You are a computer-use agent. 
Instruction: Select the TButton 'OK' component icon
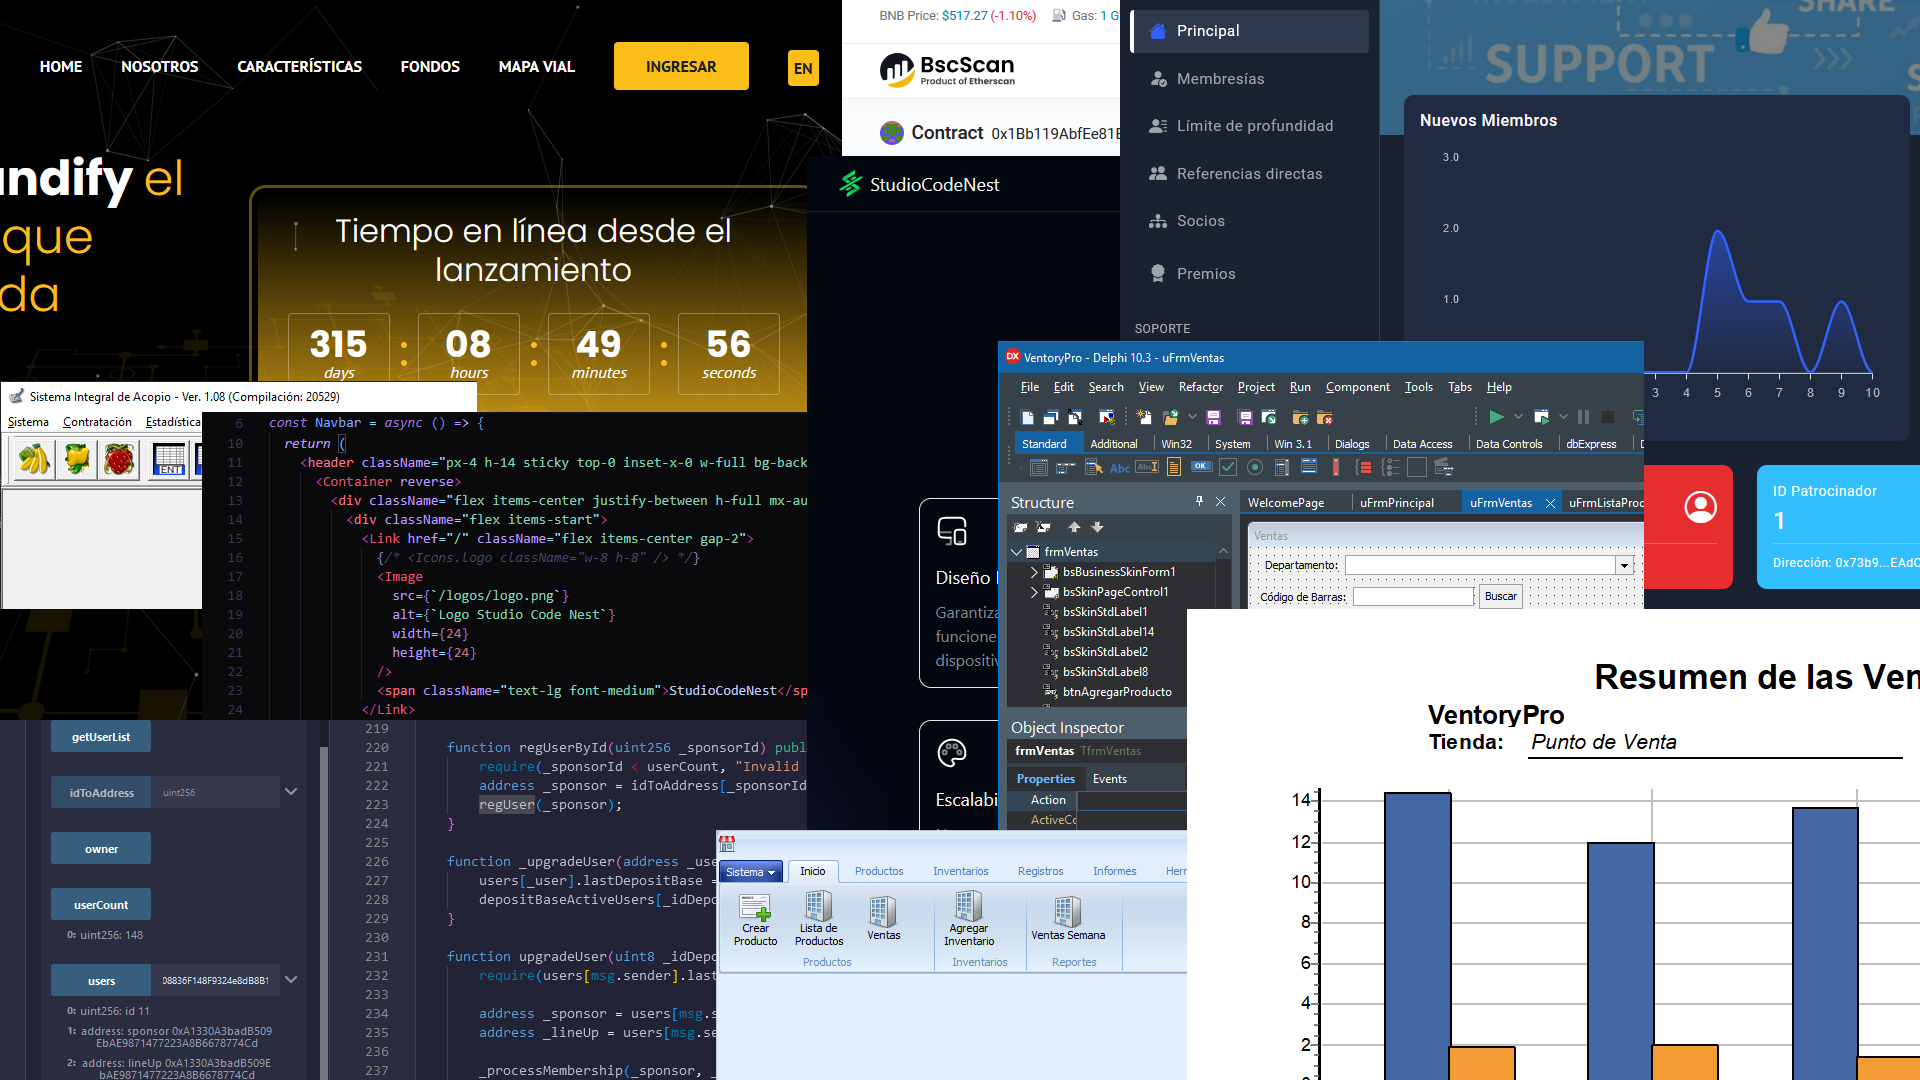[x=1201, y=466]
